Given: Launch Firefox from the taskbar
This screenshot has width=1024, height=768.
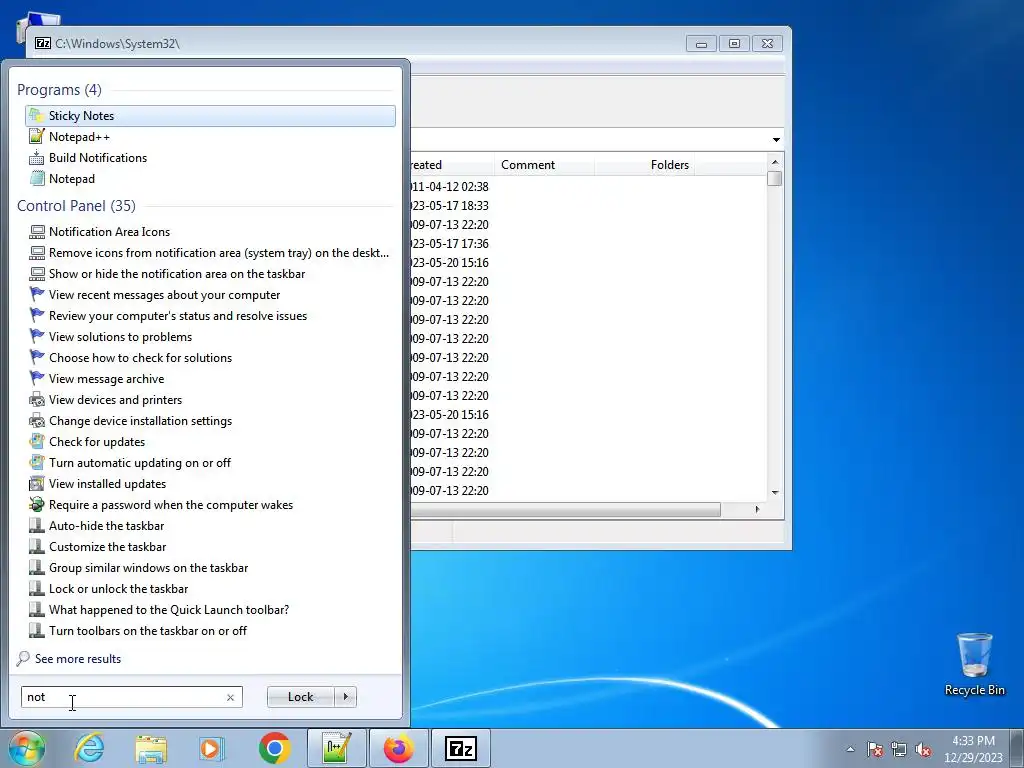Looking at the screenshot, I should point(398,748).
